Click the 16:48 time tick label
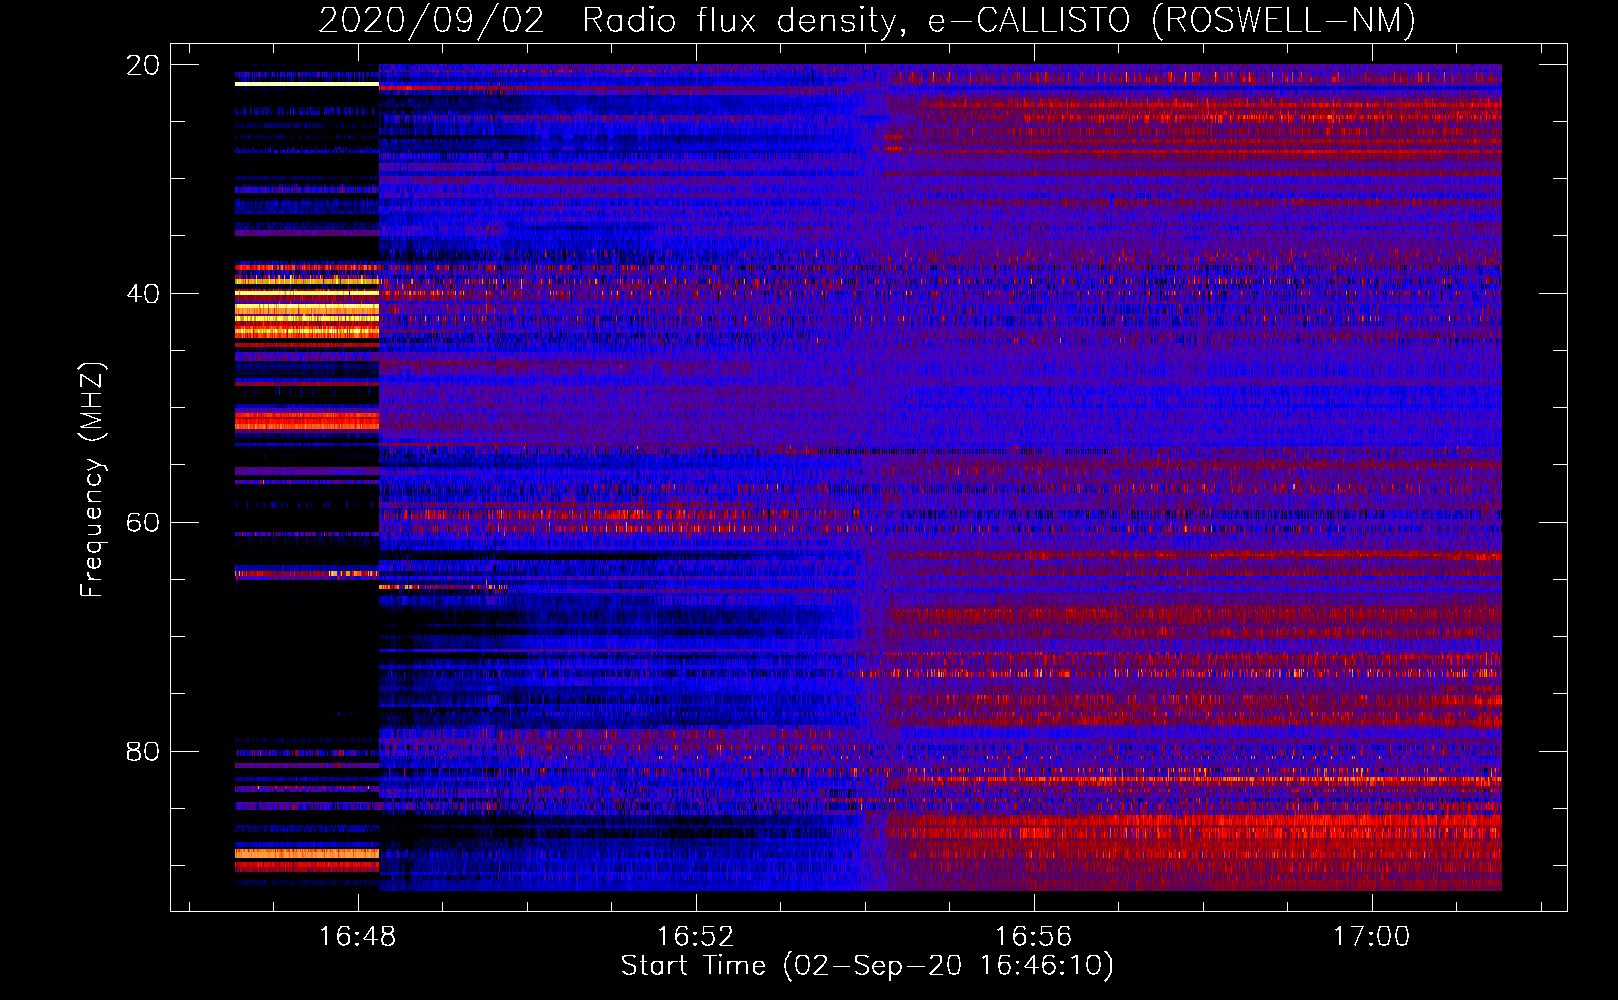This screenshot has width=1618, height=1000. coord(358,937)
